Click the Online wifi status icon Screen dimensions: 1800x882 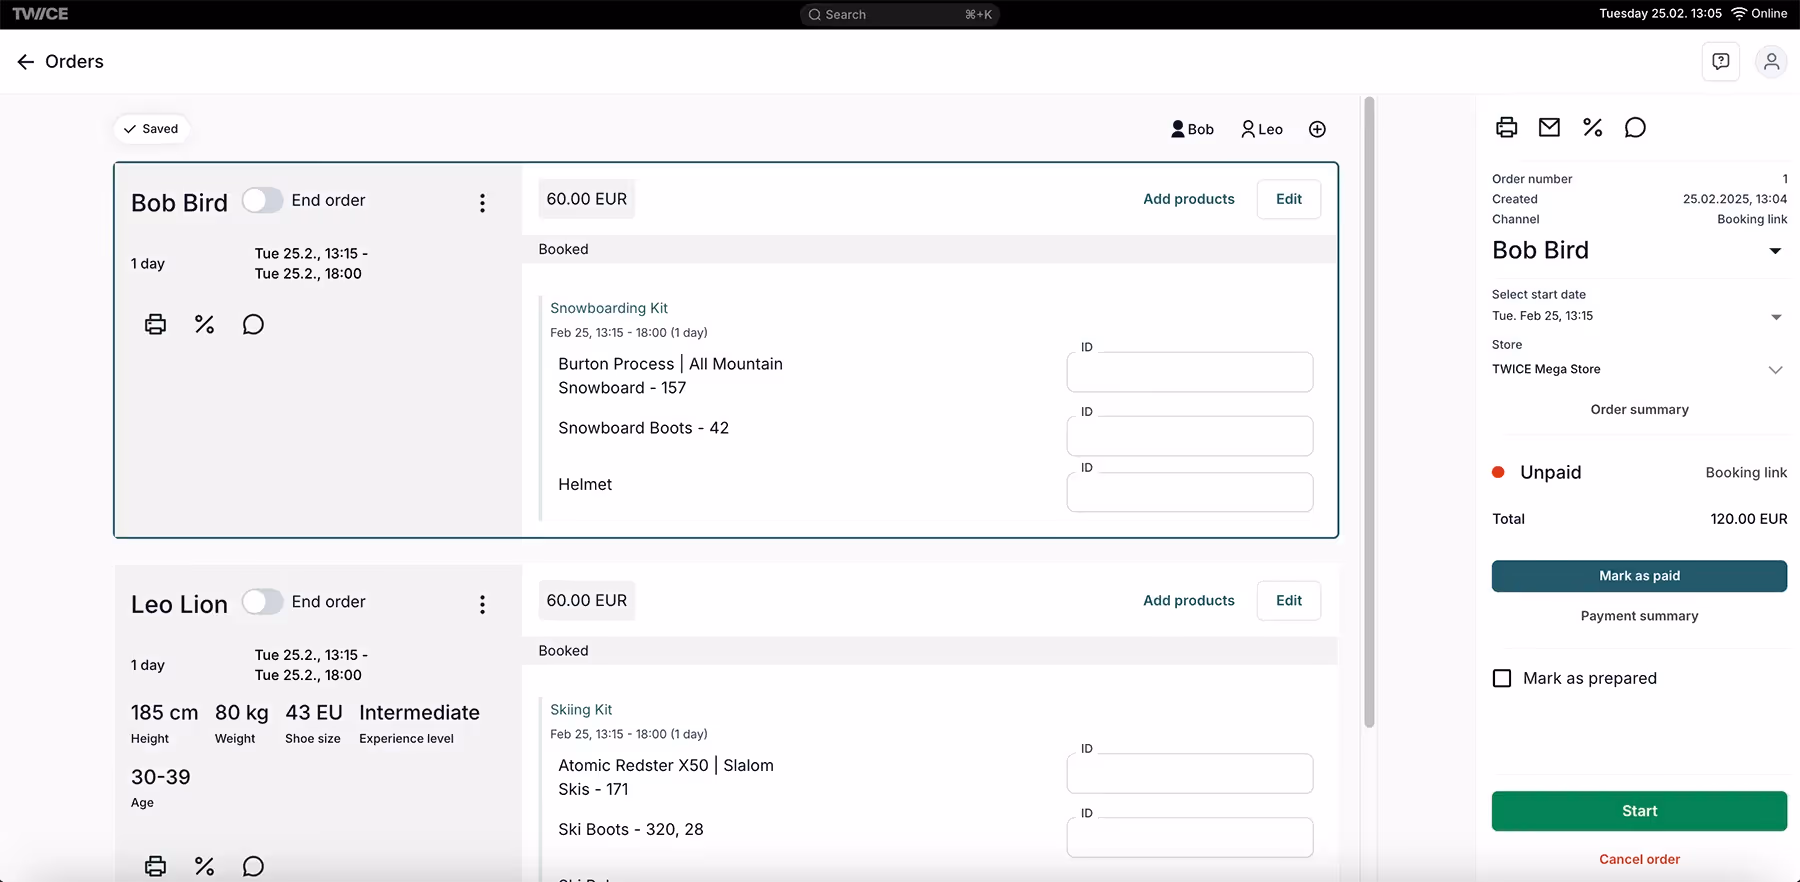tap(1739, 14)
